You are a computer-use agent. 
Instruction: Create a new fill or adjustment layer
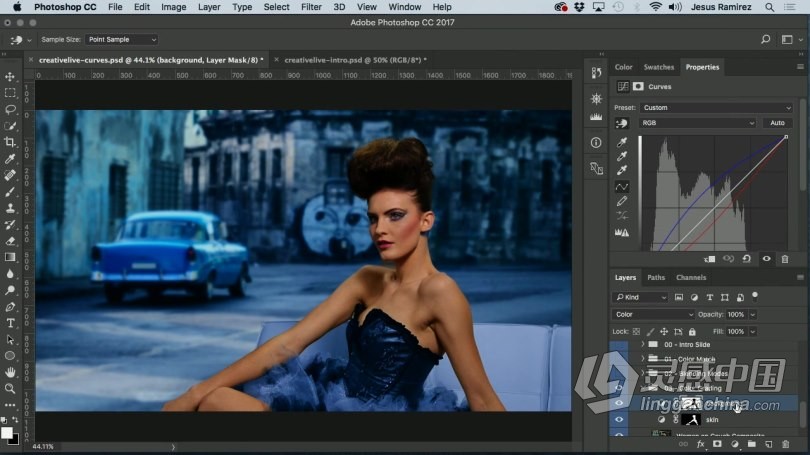click(735, 444)
